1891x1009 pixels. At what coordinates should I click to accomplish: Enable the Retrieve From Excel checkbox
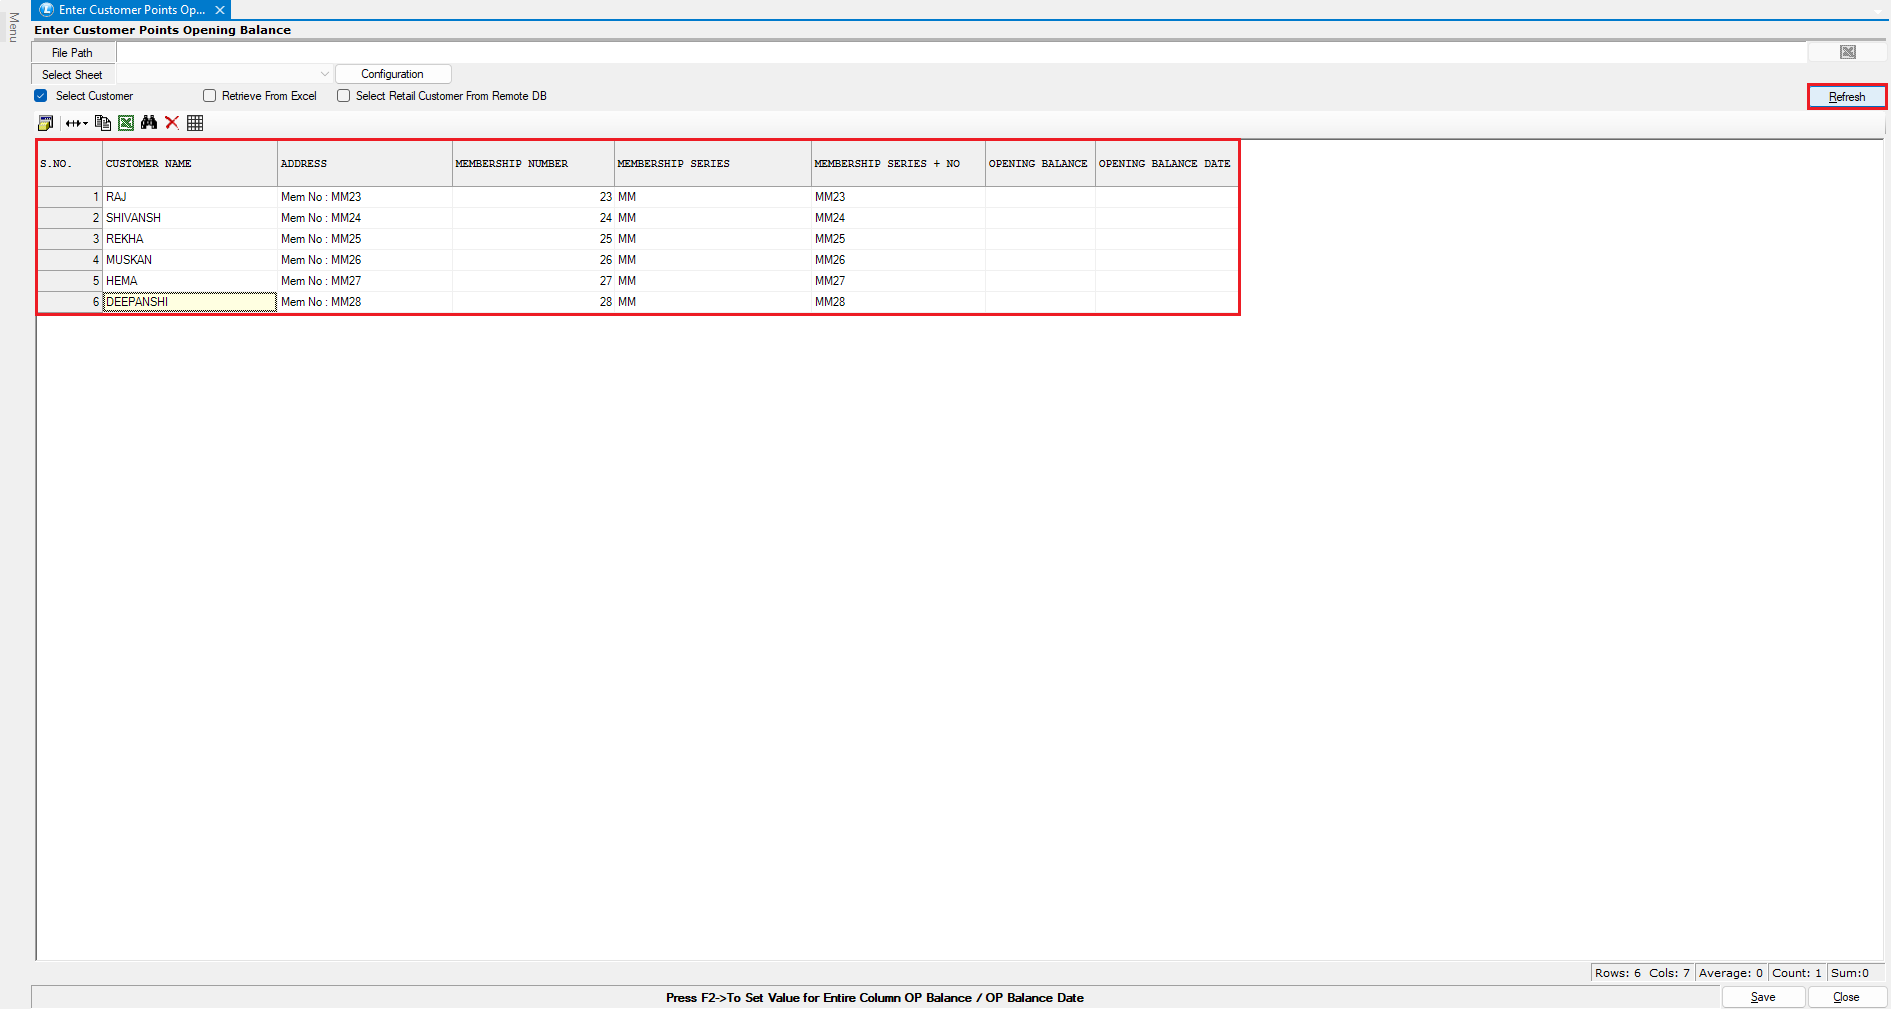(210, 96)
